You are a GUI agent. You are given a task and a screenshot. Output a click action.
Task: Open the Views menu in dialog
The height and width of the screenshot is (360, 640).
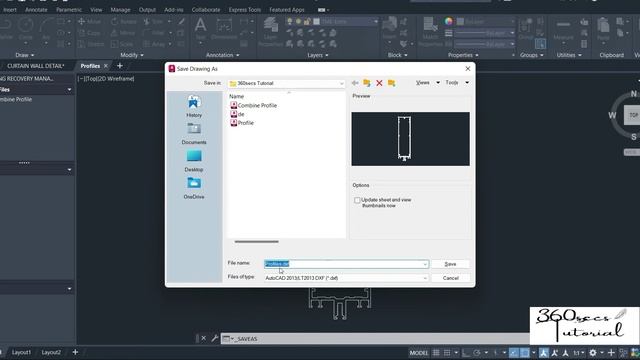coord(423,83)
